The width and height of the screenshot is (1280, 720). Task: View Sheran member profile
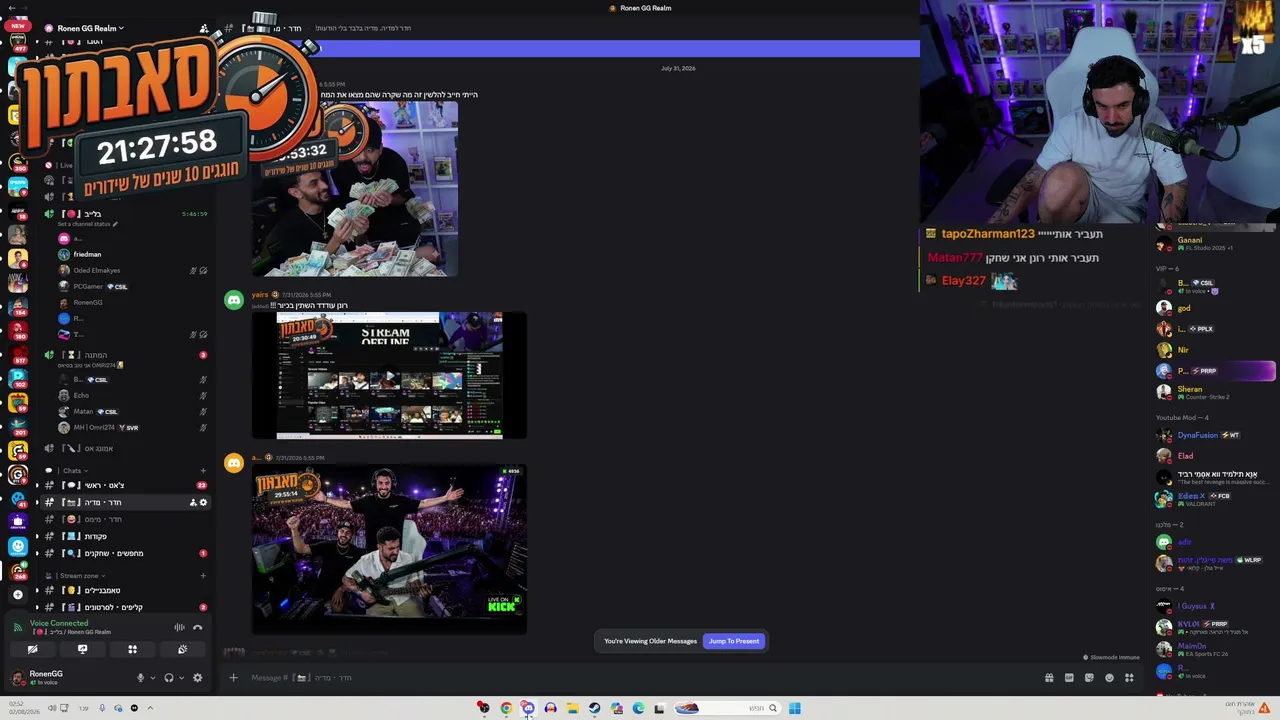1190,392
